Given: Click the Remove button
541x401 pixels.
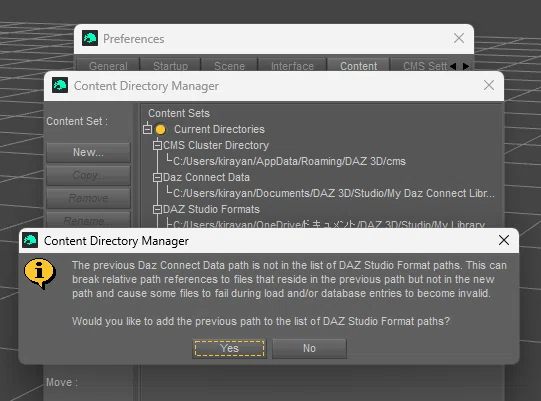Looking at the screenshot, I should (88, 198).
